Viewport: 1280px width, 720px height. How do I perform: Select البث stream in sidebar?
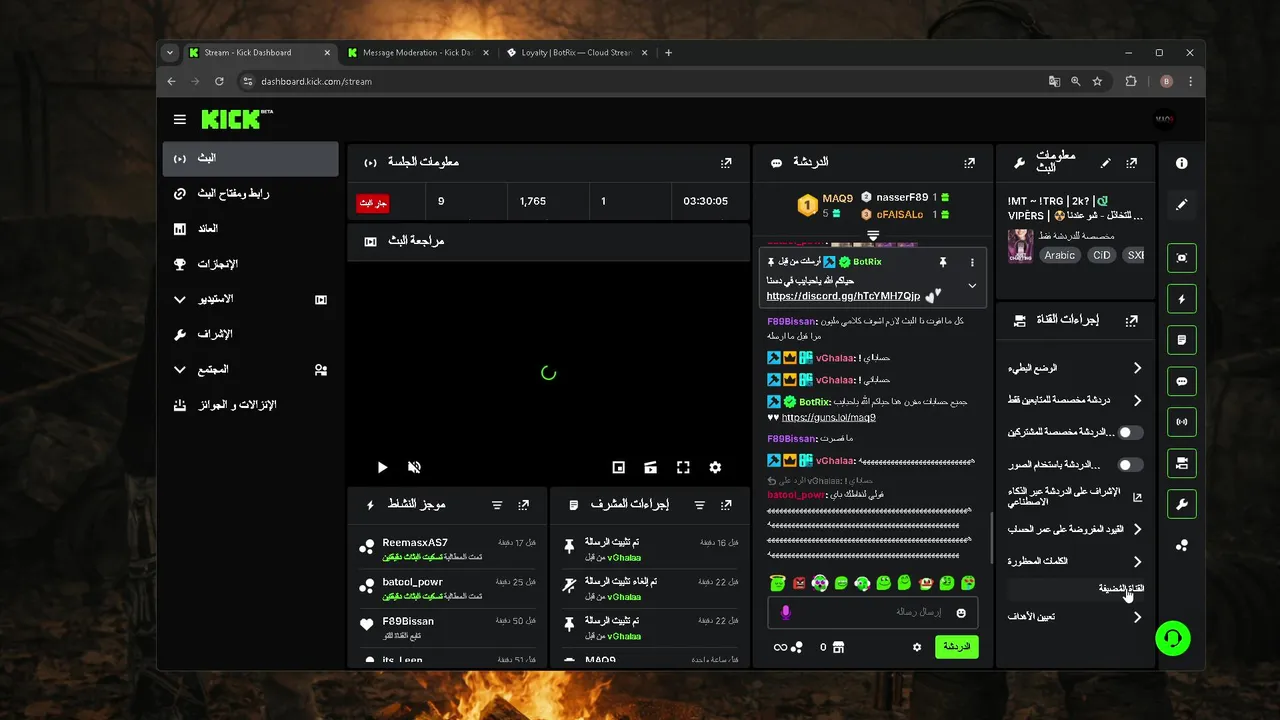[x=251, y=158]
